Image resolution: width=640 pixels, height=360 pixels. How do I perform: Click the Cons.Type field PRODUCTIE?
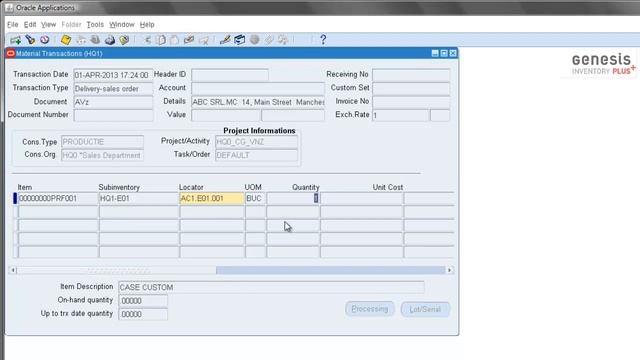102,142
